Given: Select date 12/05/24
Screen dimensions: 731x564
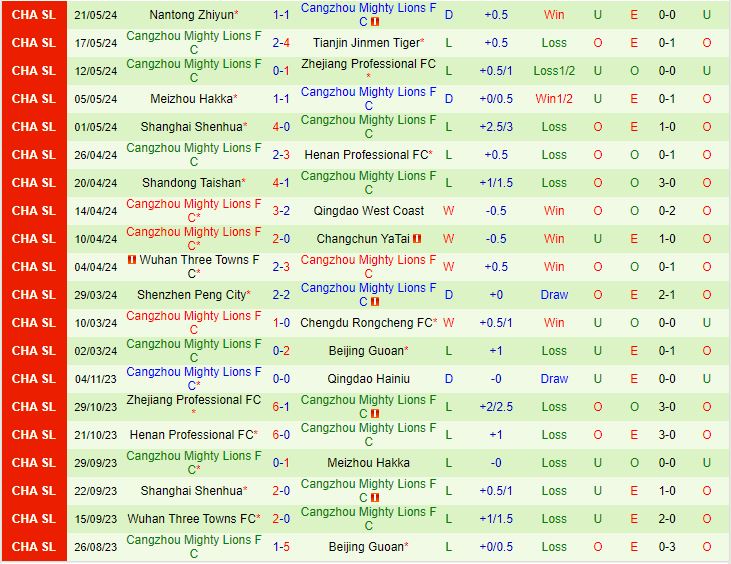Looking at the screenshot, I should 96,71.
